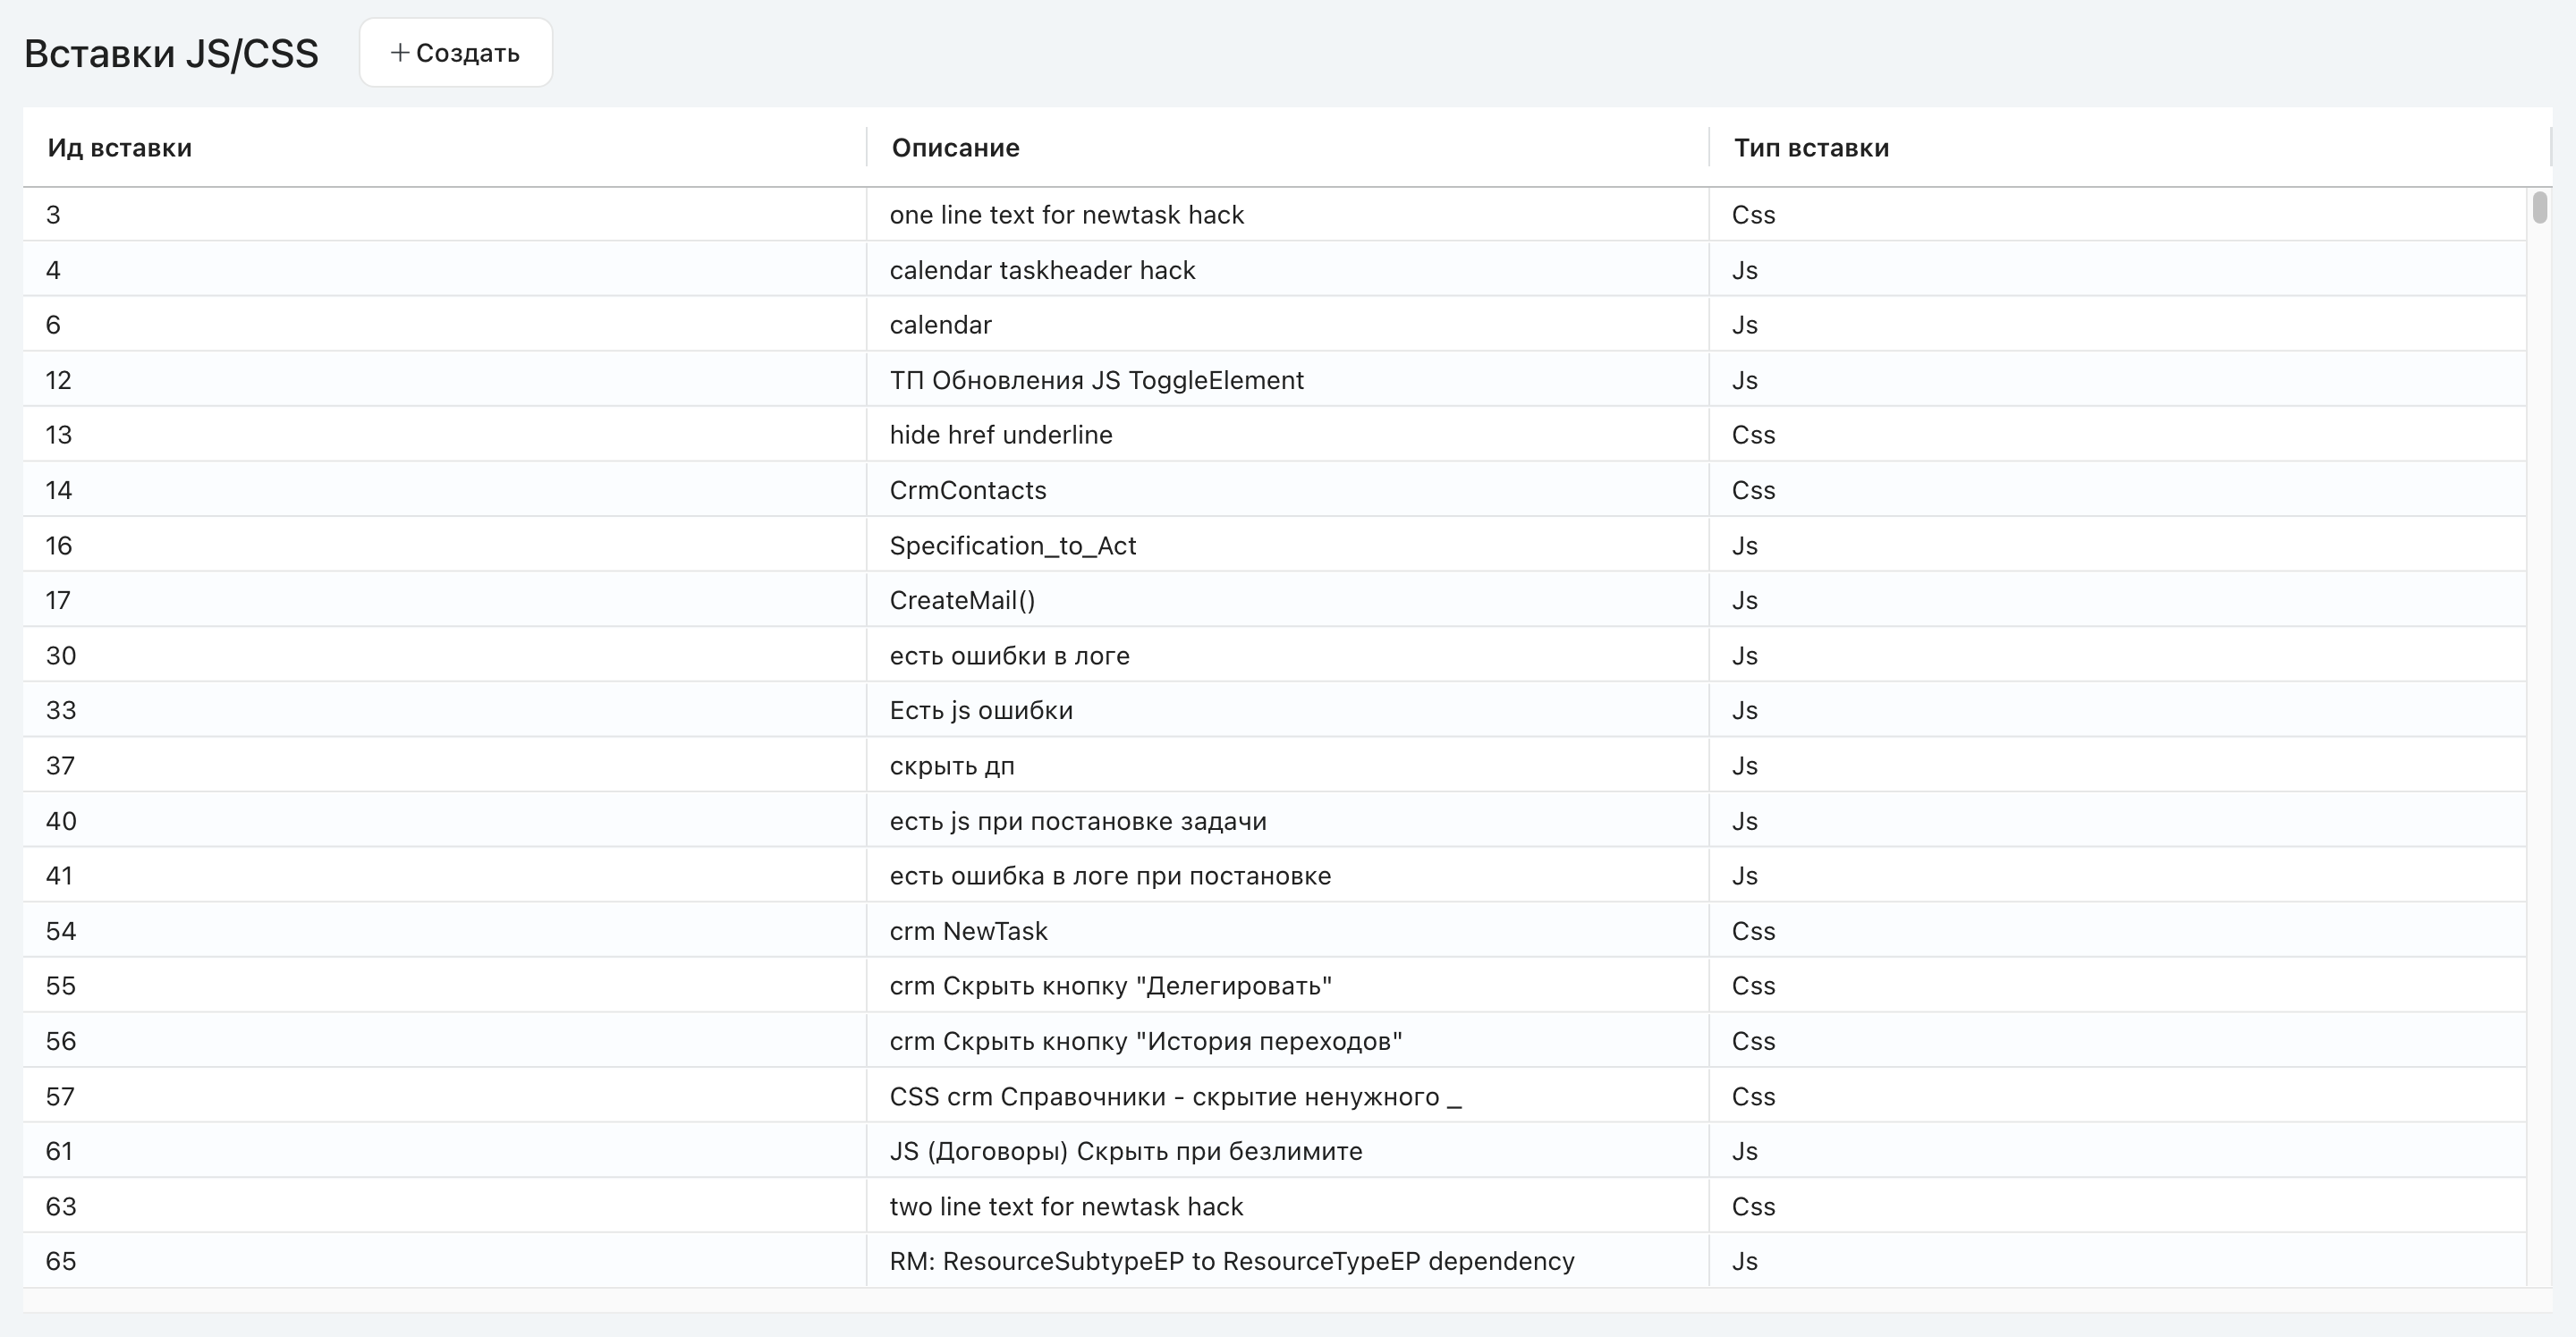
Task: Select 'есть ошибка в логе при постановке'
Action: click(1275, 876)
